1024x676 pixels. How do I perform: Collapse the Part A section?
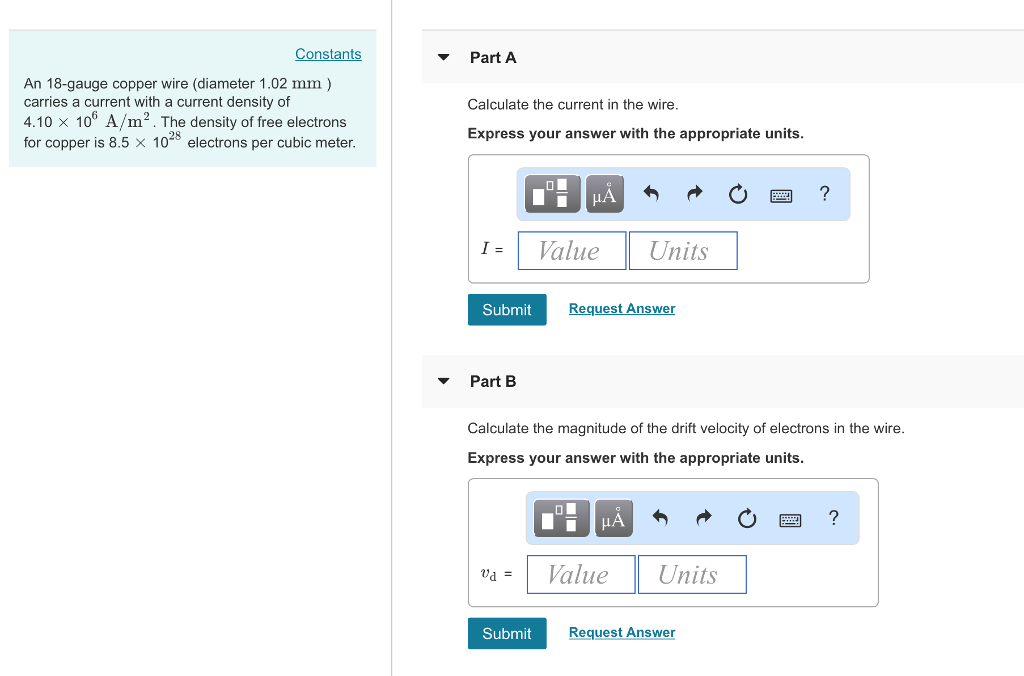(444, 57)
